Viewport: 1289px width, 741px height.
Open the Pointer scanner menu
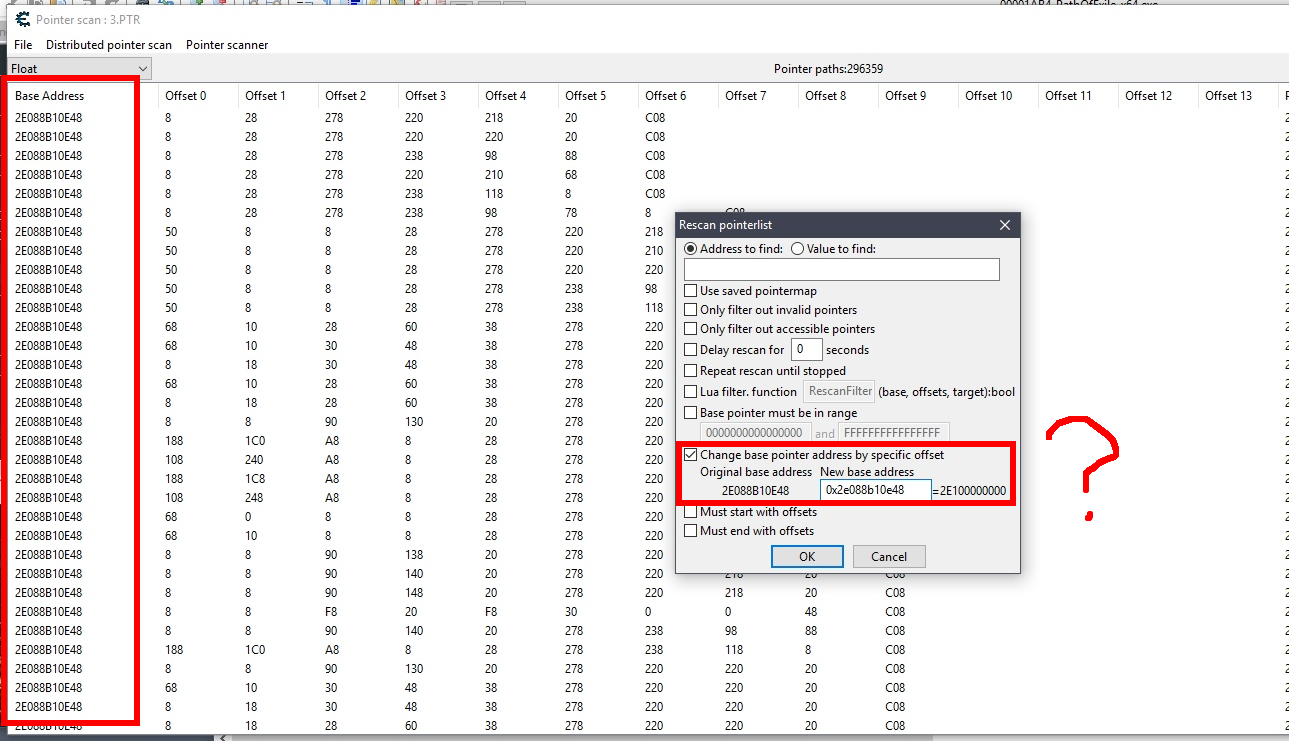(x=227, y=45)
